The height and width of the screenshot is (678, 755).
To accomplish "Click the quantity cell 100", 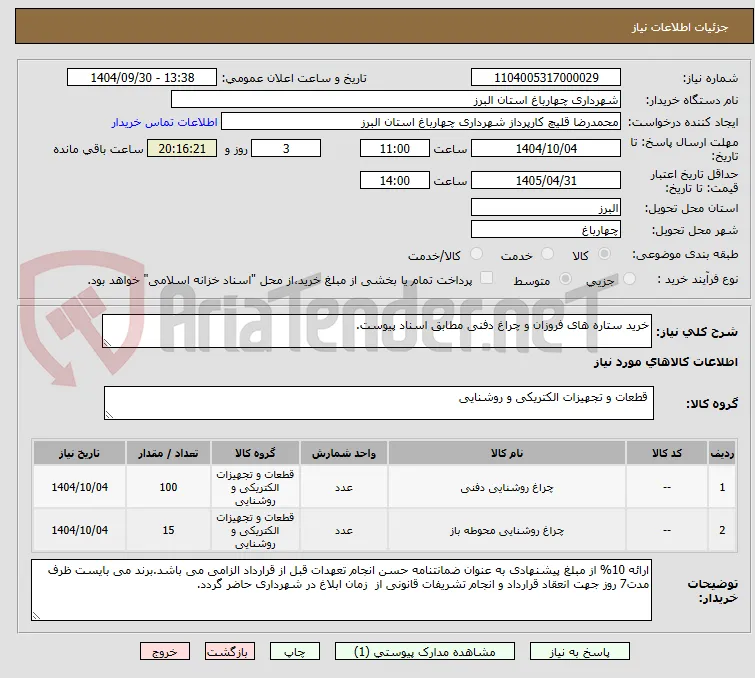I will [x=168, y=487].
